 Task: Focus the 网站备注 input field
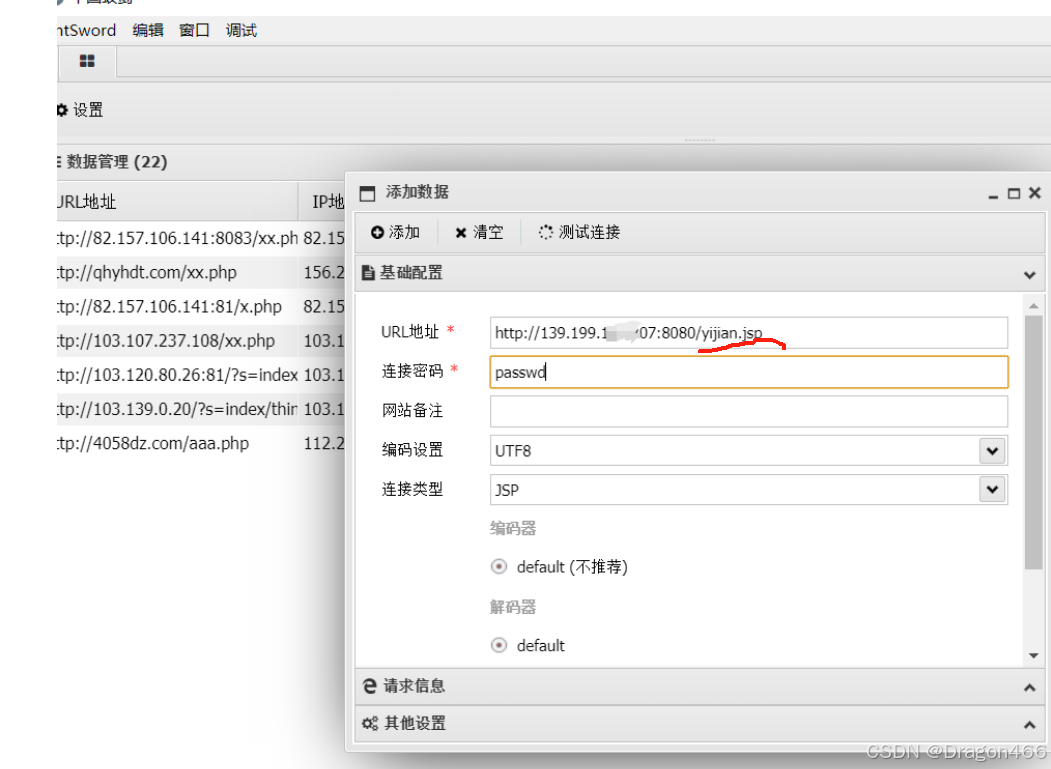click(x=749, y=411)
